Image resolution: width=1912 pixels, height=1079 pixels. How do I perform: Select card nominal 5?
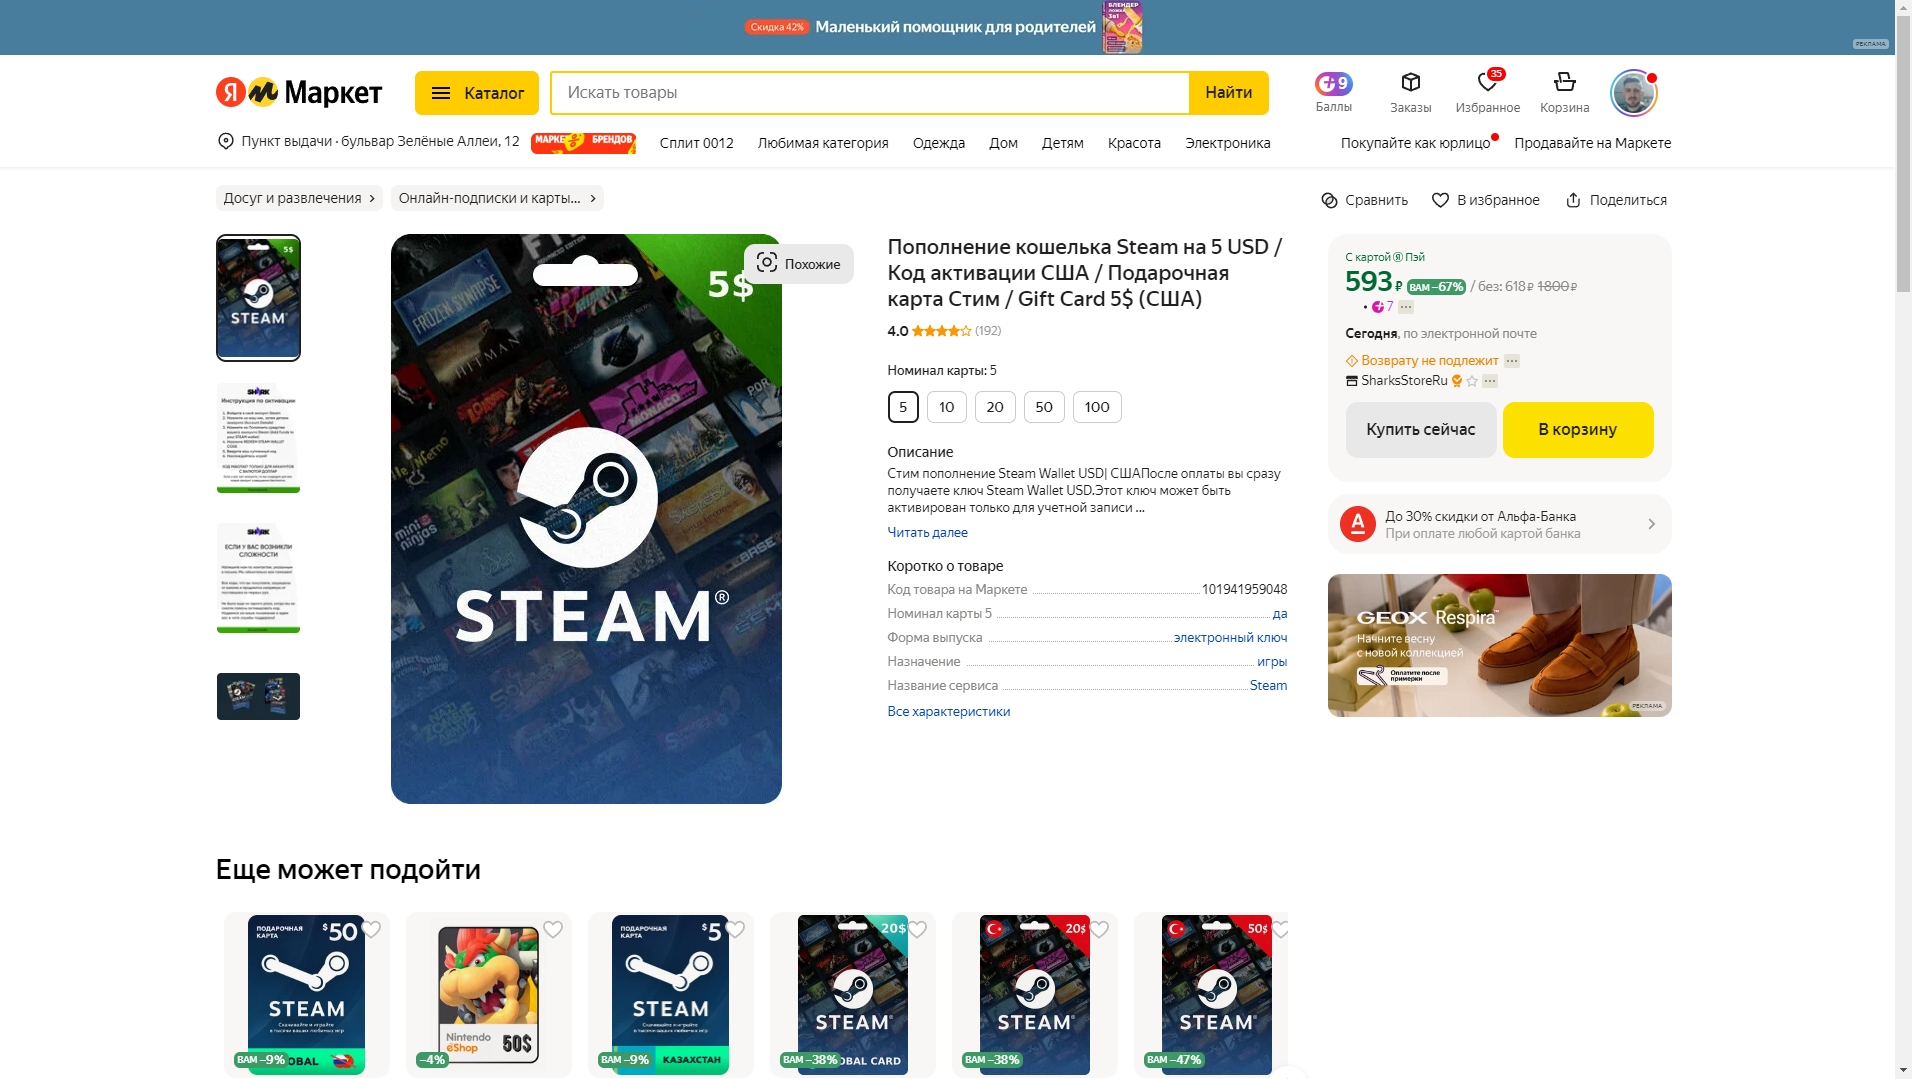(903, 407)
